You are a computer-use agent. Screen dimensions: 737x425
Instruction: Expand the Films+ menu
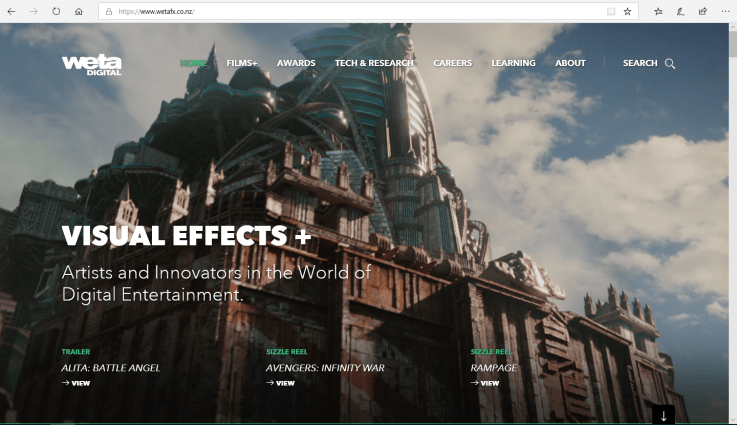point(242,63)
